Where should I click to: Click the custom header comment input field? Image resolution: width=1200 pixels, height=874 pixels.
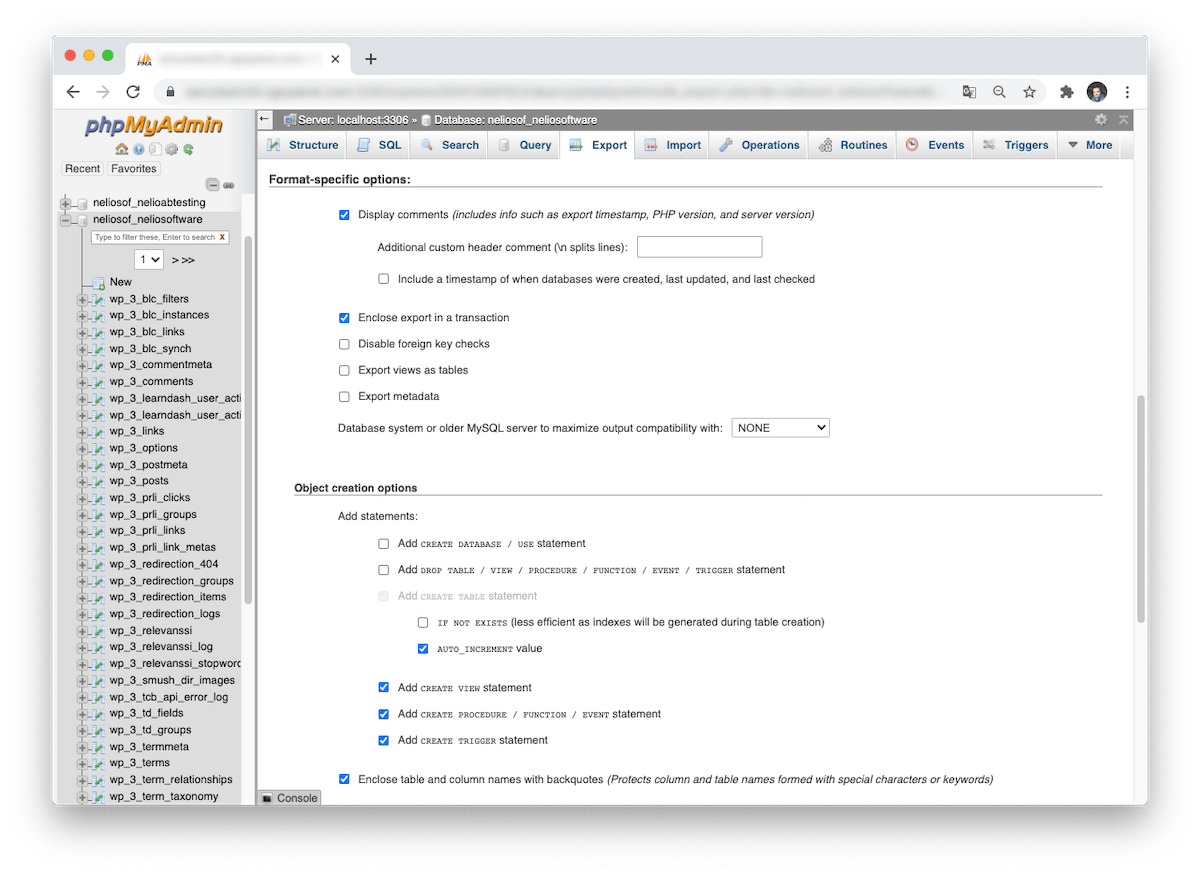click(x=700, y=247)
